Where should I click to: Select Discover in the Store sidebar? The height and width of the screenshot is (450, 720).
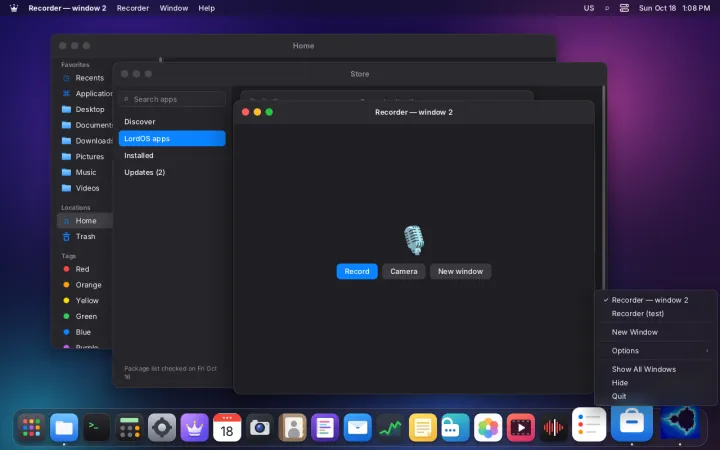pyautogui.click(x=172, y=122)
